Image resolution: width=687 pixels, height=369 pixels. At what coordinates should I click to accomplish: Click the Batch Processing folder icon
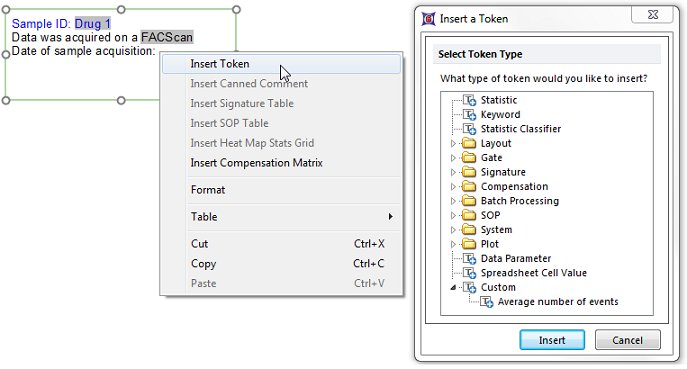(x=469, y=201)
